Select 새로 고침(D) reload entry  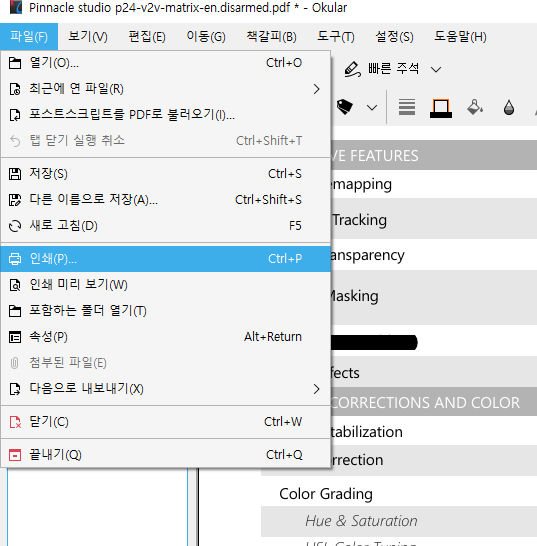(x=165, y=226)
